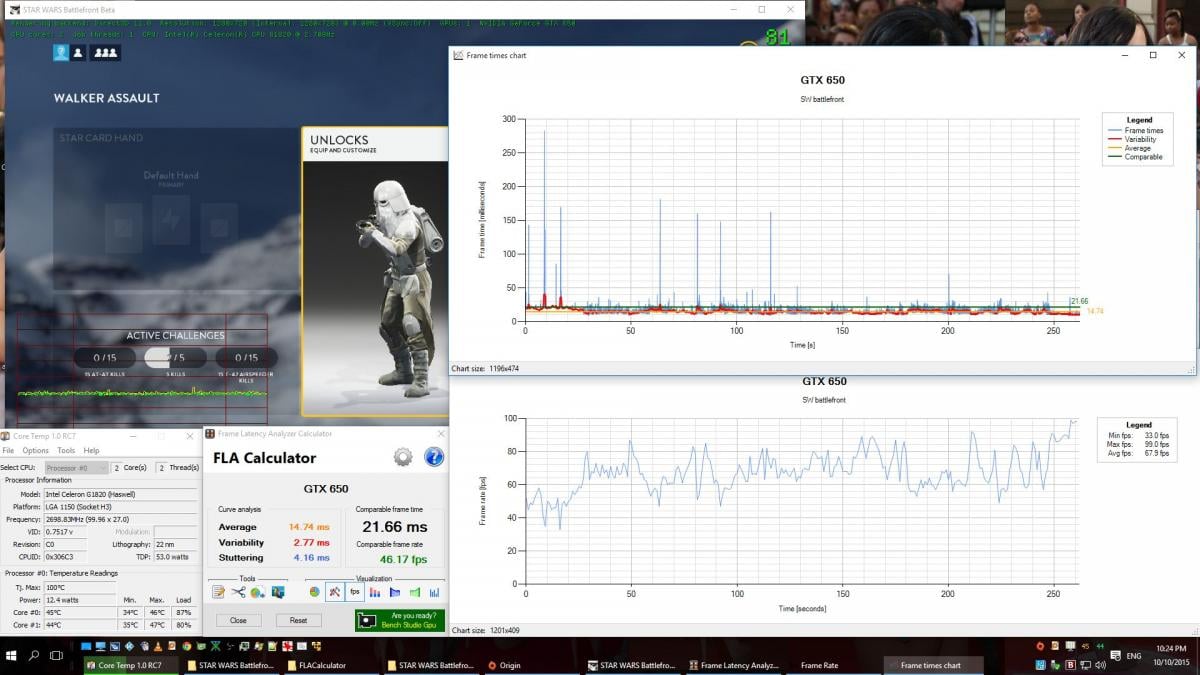The image size is (1200, 675).
Task: Show the blue bar chart visualization
Action: coord(434,592)
